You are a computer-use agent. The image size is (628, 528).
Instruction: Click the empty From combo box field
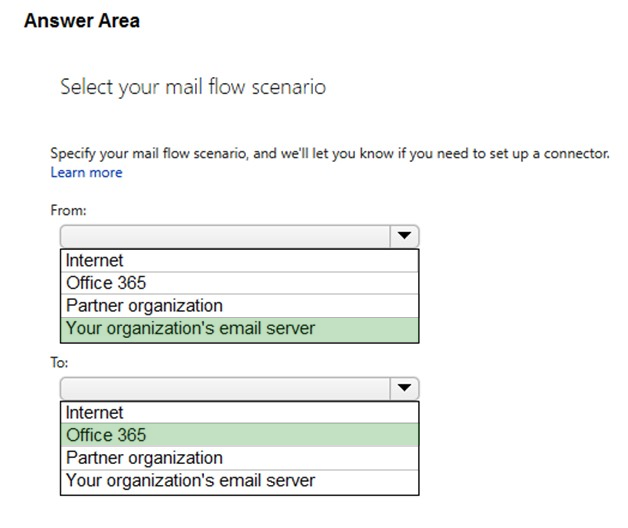[x=225, y=236]
